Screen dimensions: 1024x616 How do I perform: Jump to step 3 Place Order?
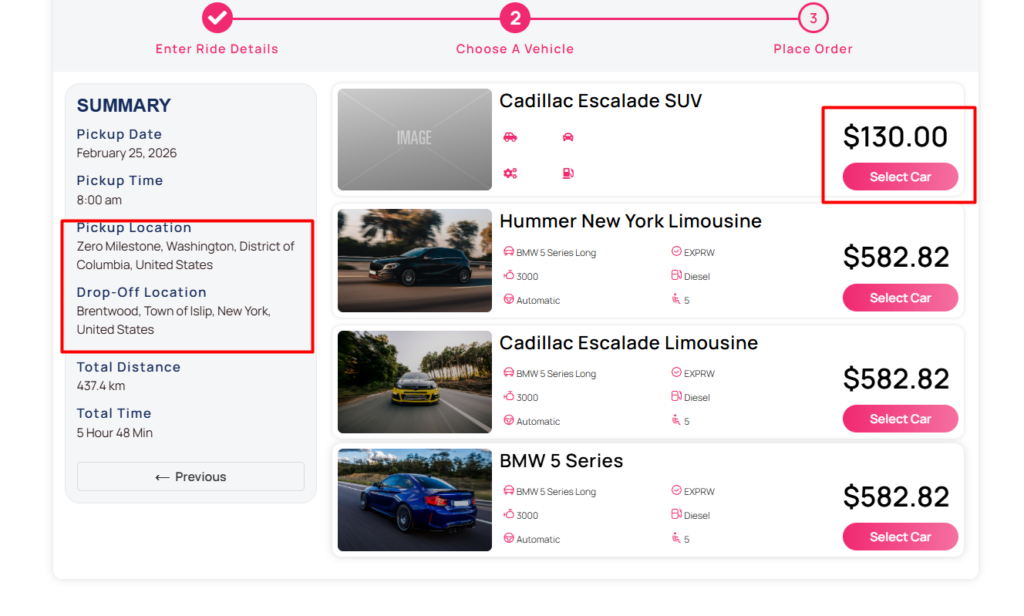click(813, 17)
